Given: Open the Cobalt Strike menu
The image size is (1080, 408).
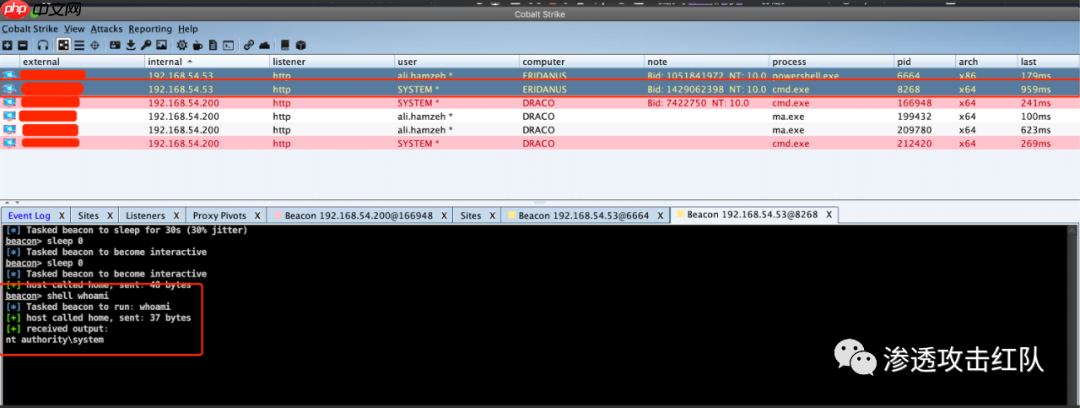Looking at the screenshot, I should point(30,29).
